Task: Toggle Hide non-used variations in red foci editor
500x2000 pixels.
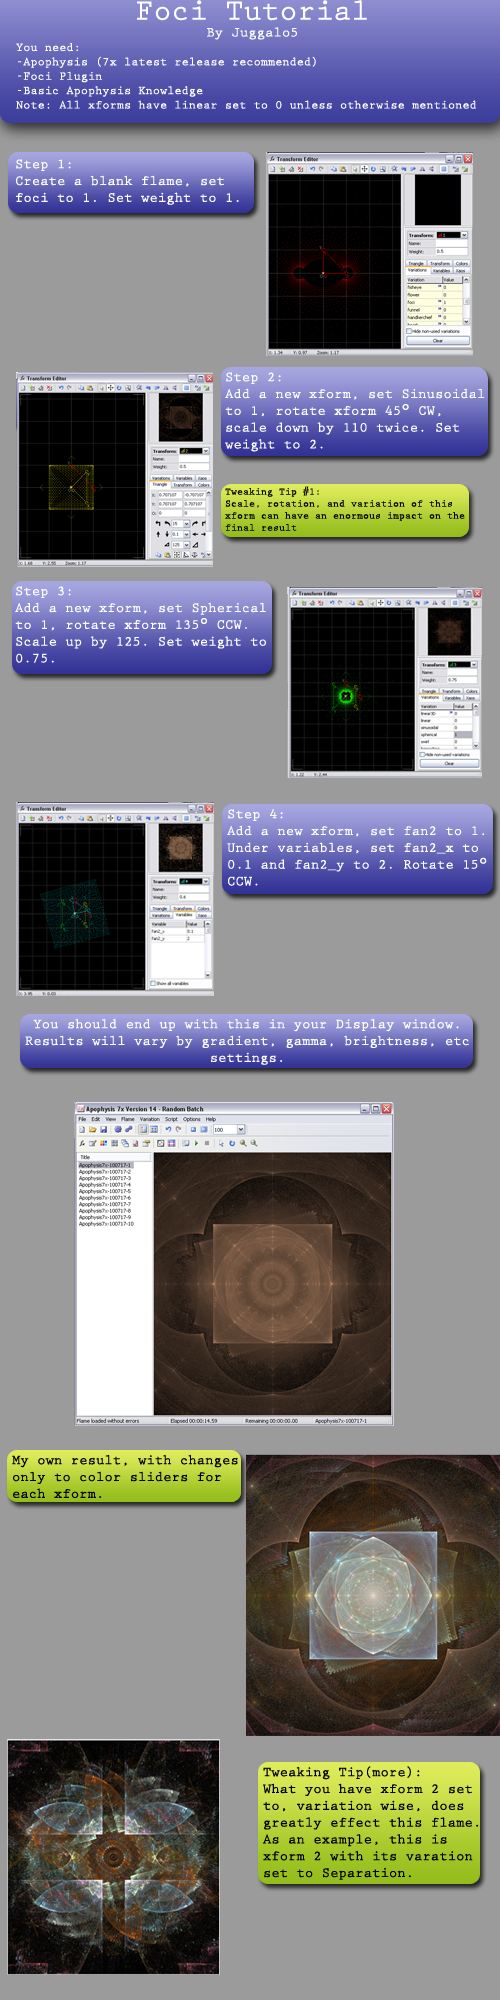Action: [409, 331]
